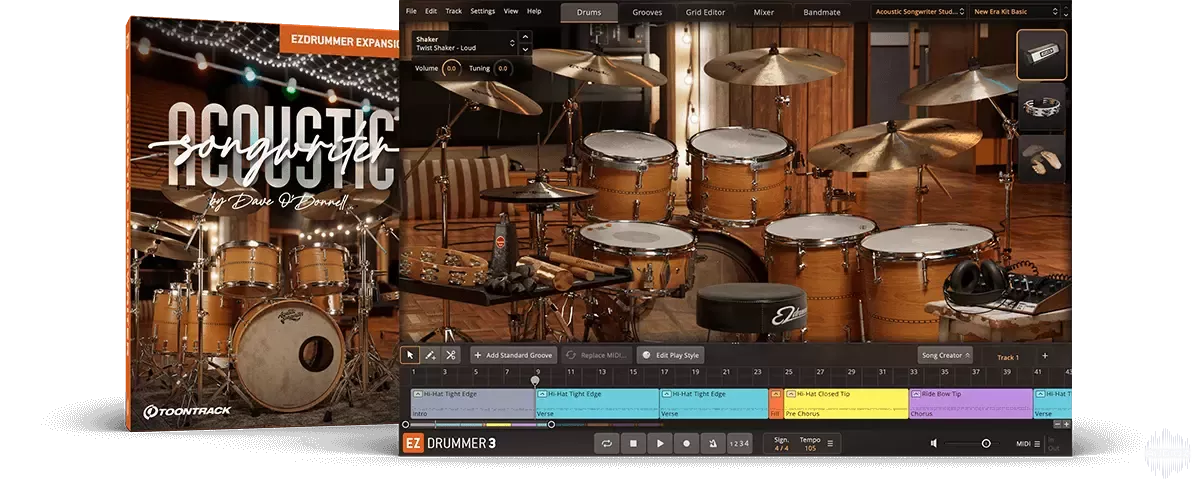This screenshot has width=1200, height=488.
Task: Switch to the Mixer tab
Action: click(764, 12)
